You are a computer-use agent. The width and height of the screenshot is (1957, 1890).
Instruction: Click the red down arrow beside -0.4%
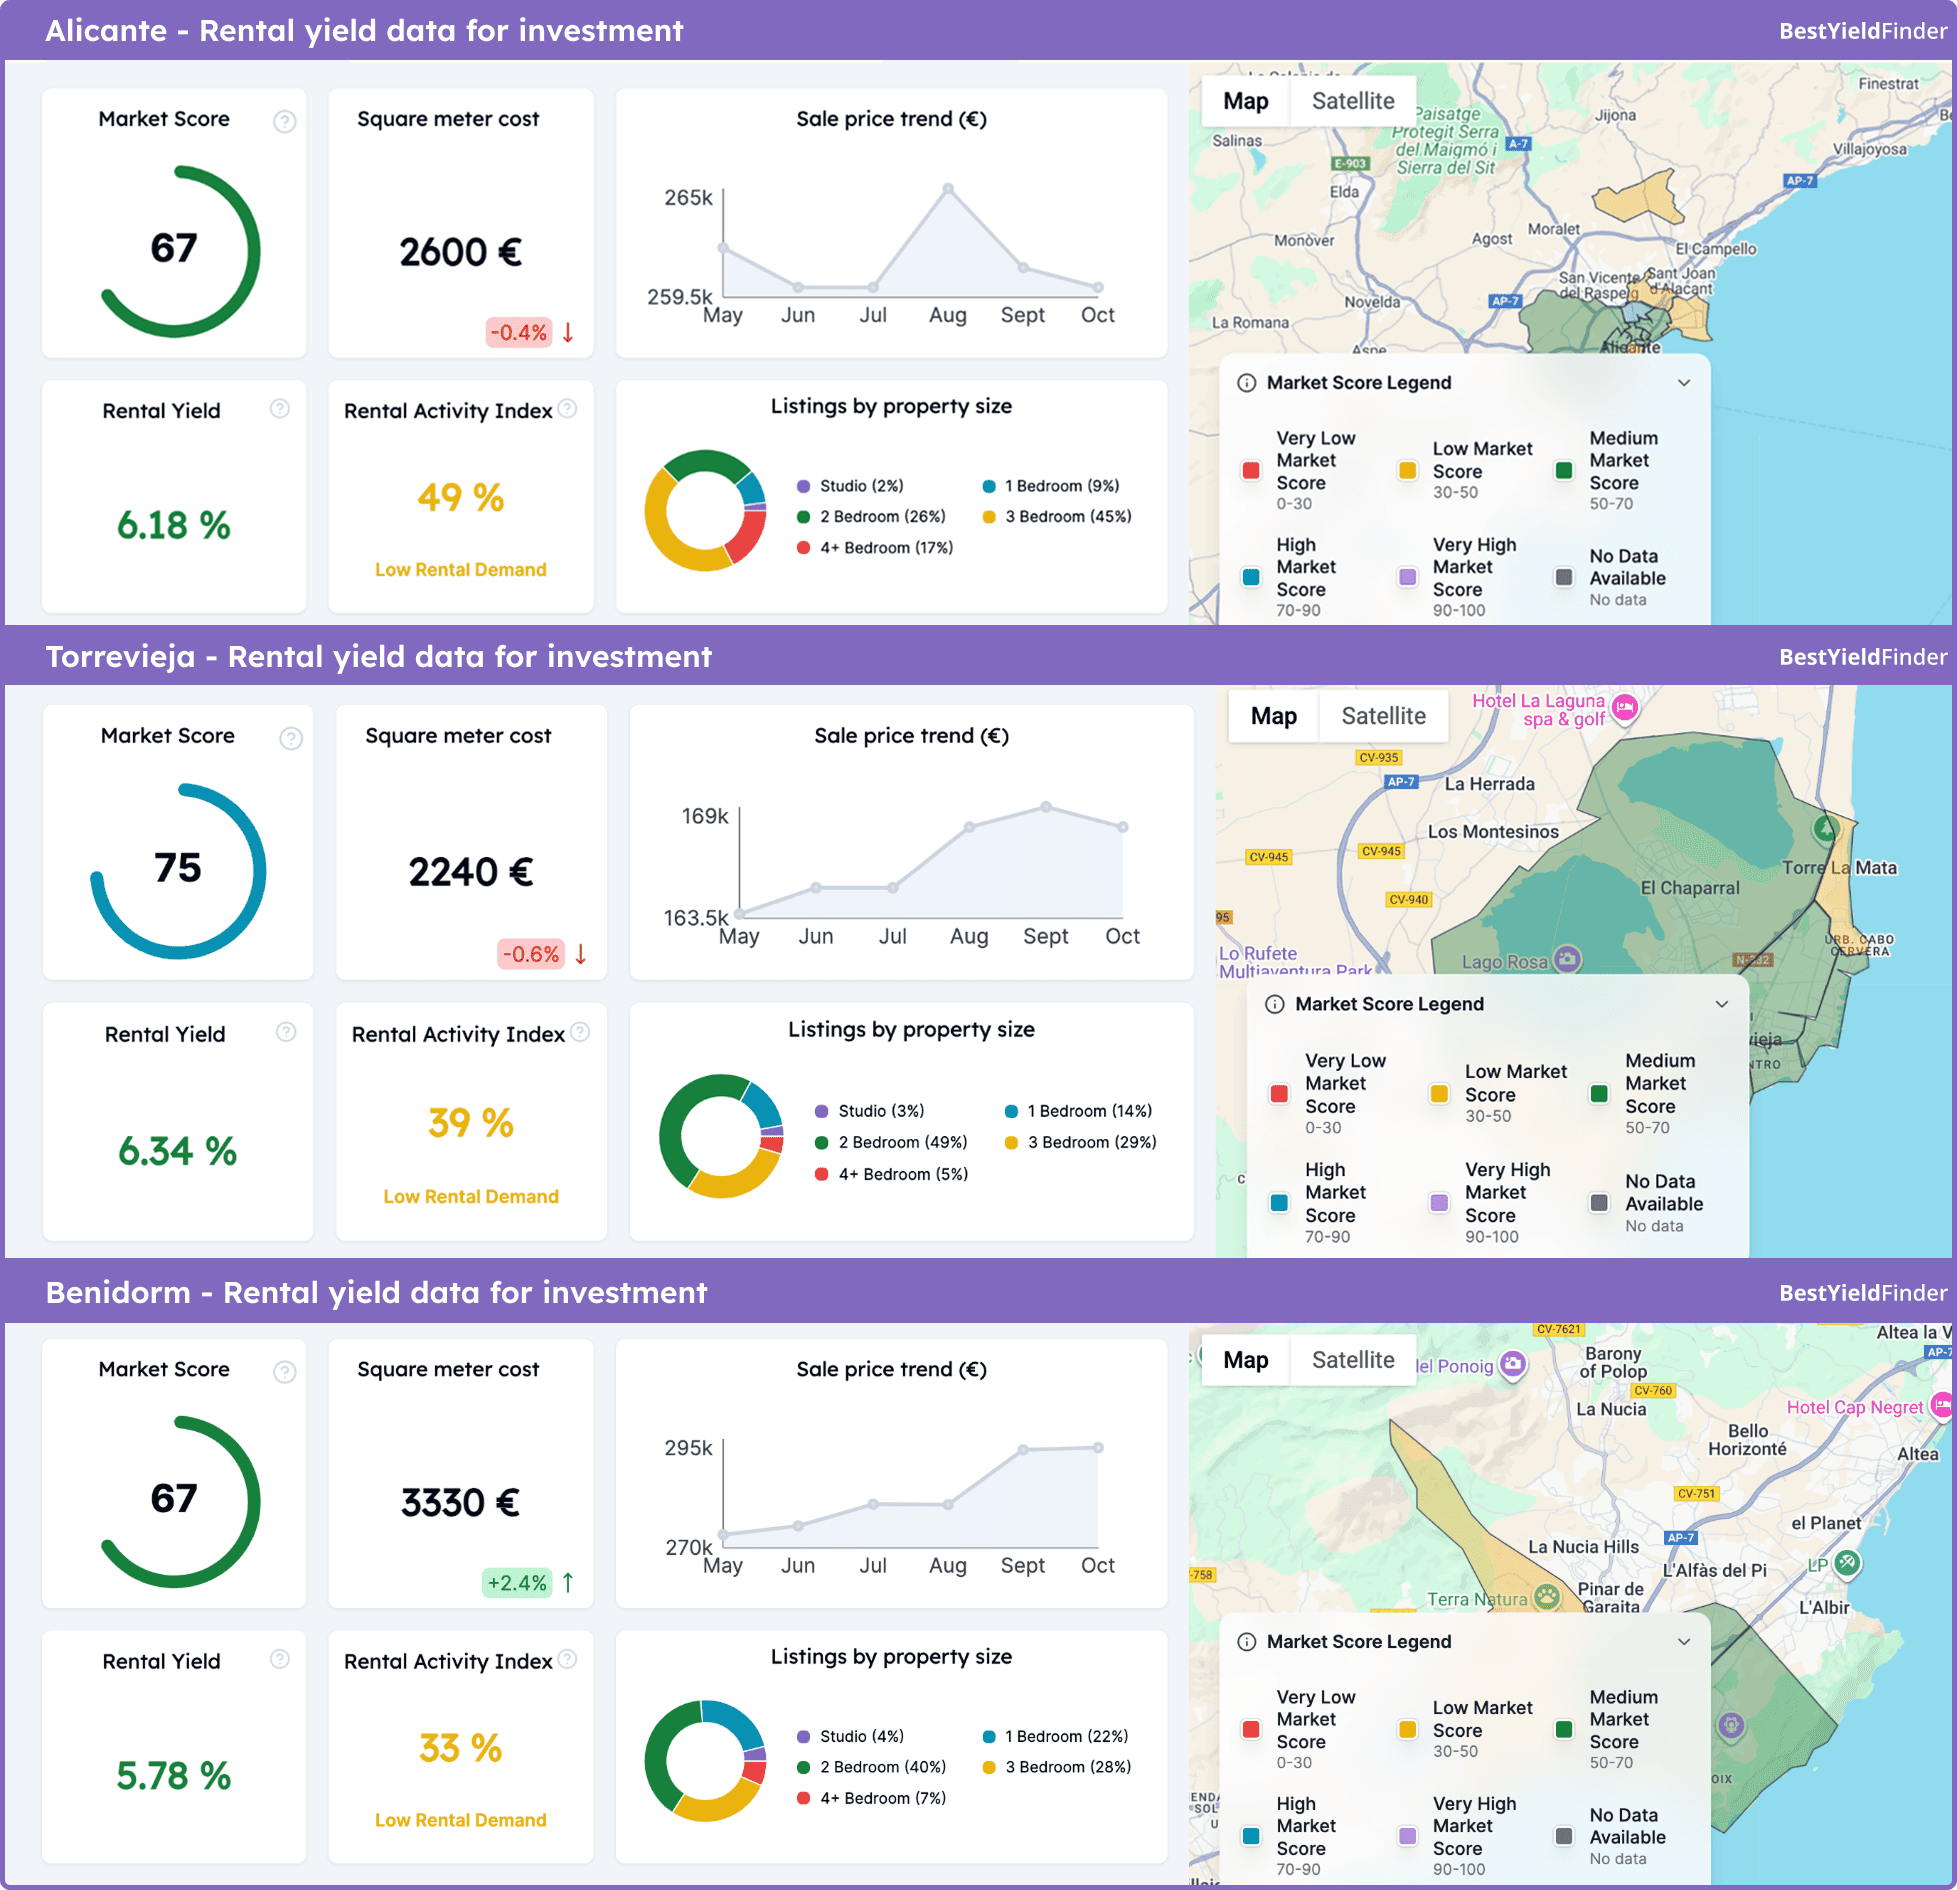click(x=568, y=332)
